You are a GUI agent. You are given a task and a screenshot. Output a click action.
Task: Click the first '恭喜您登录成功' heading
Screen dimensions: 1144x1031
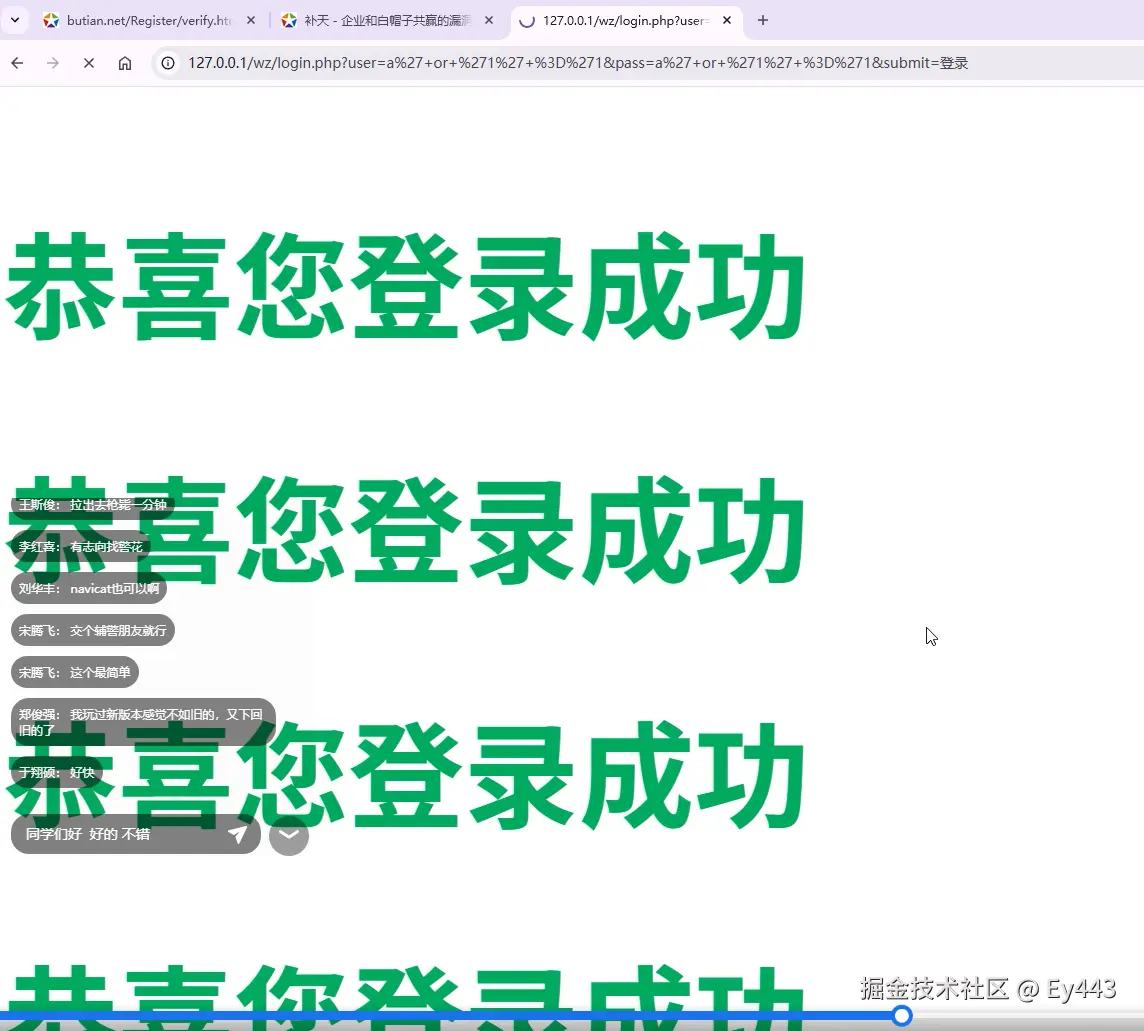point(406,286)
